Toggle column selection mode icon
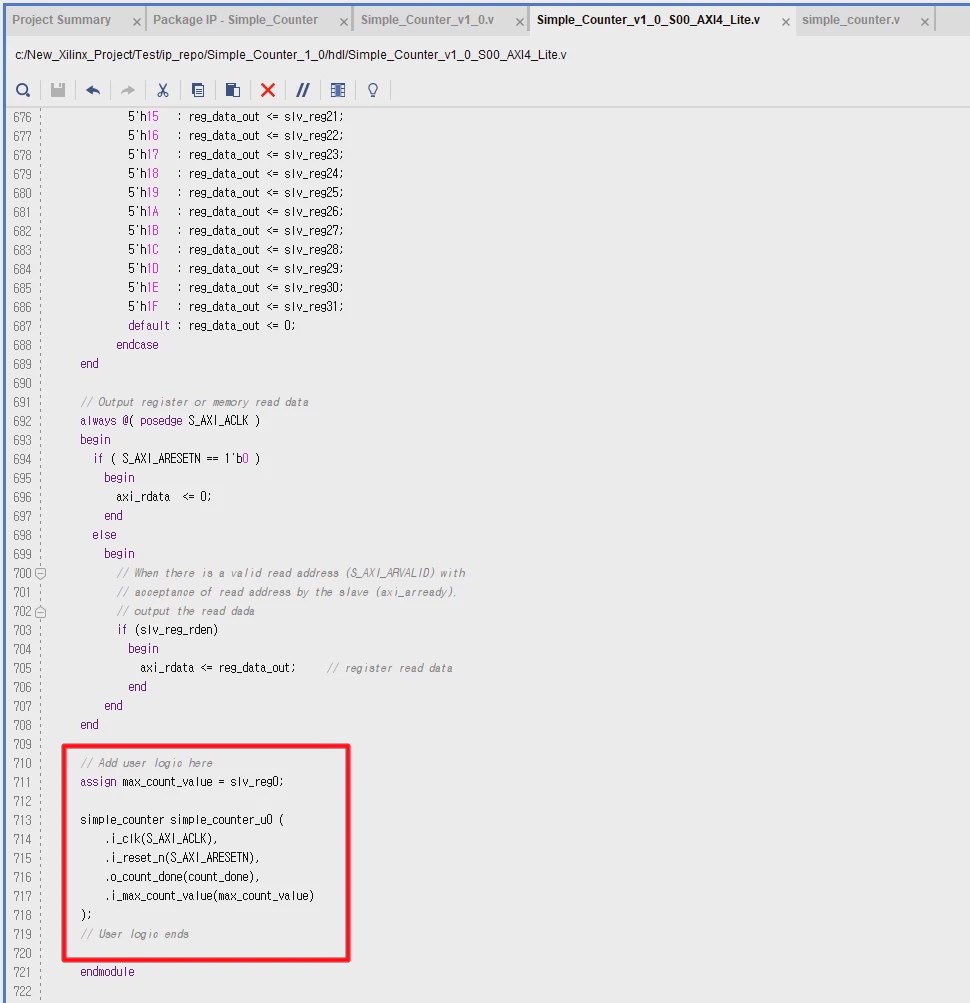Screen dimensions: 970x1003 [x=338, y=90]
